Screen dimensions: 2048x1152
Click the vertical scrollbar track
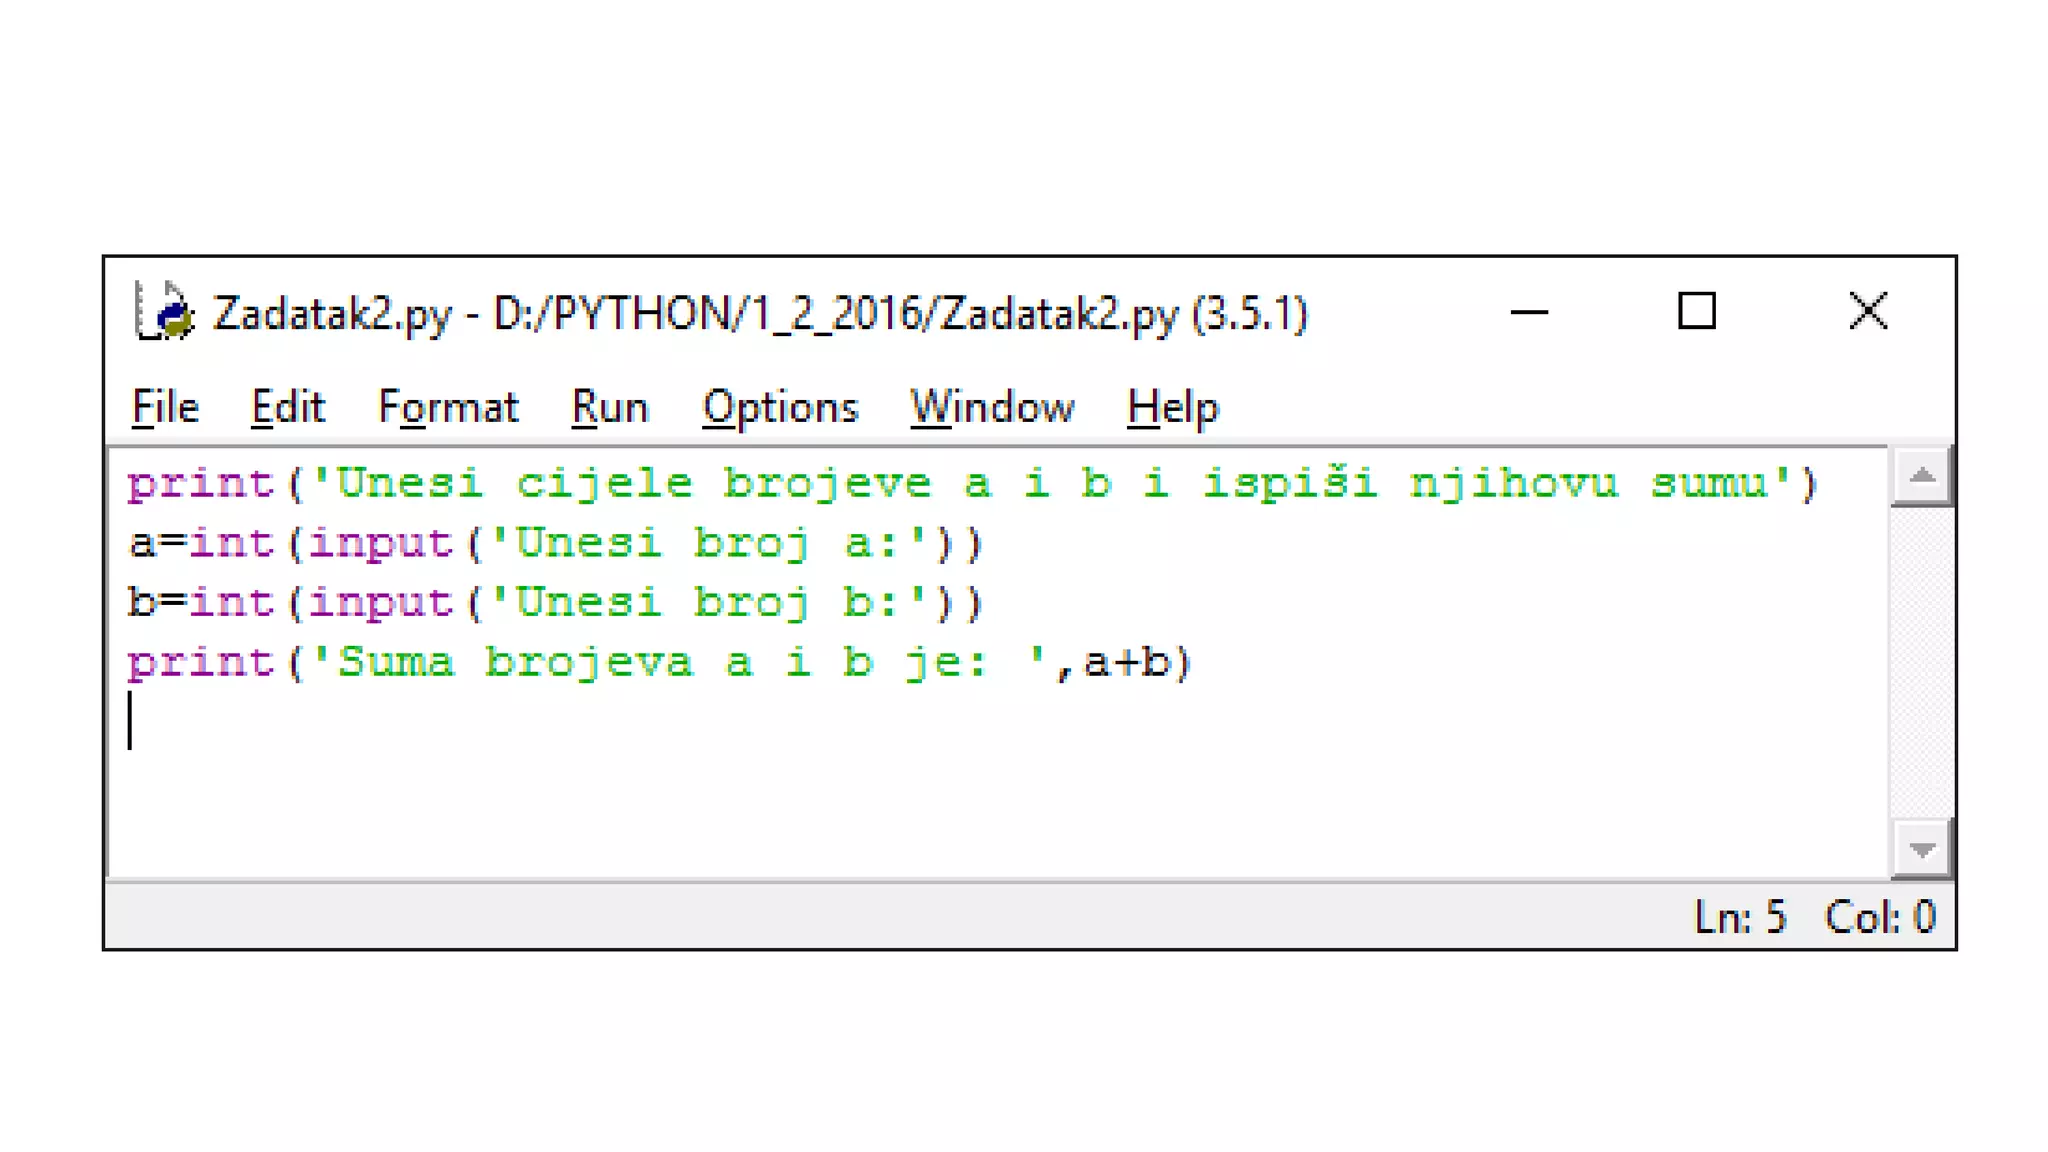1921,660
